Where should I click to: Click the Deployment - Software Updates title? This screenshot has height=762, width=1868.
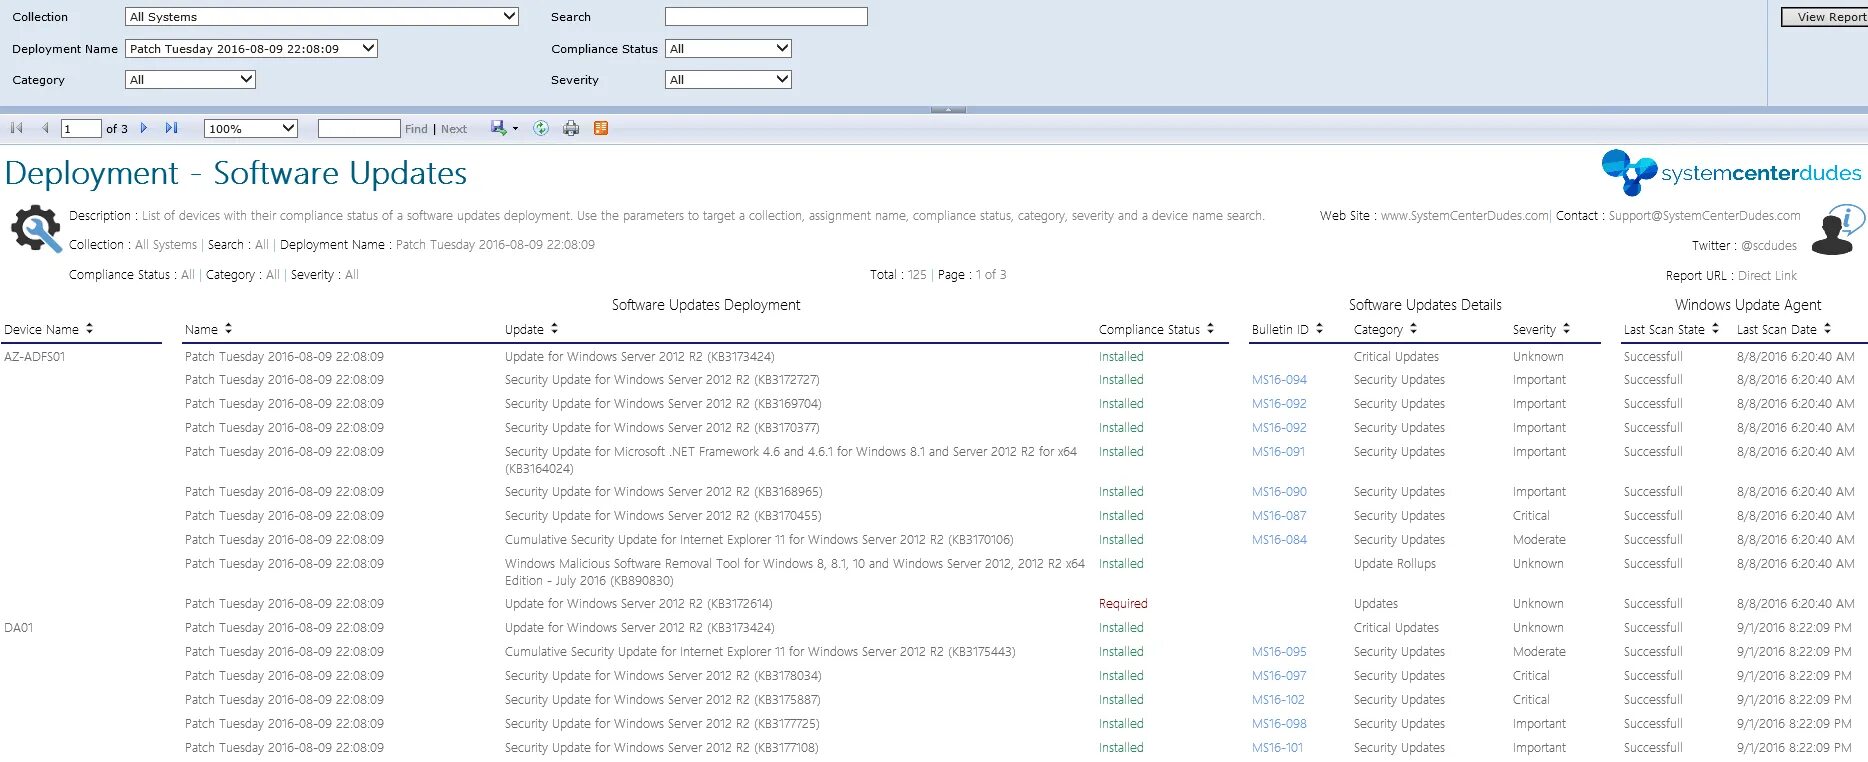click(236, 174)
